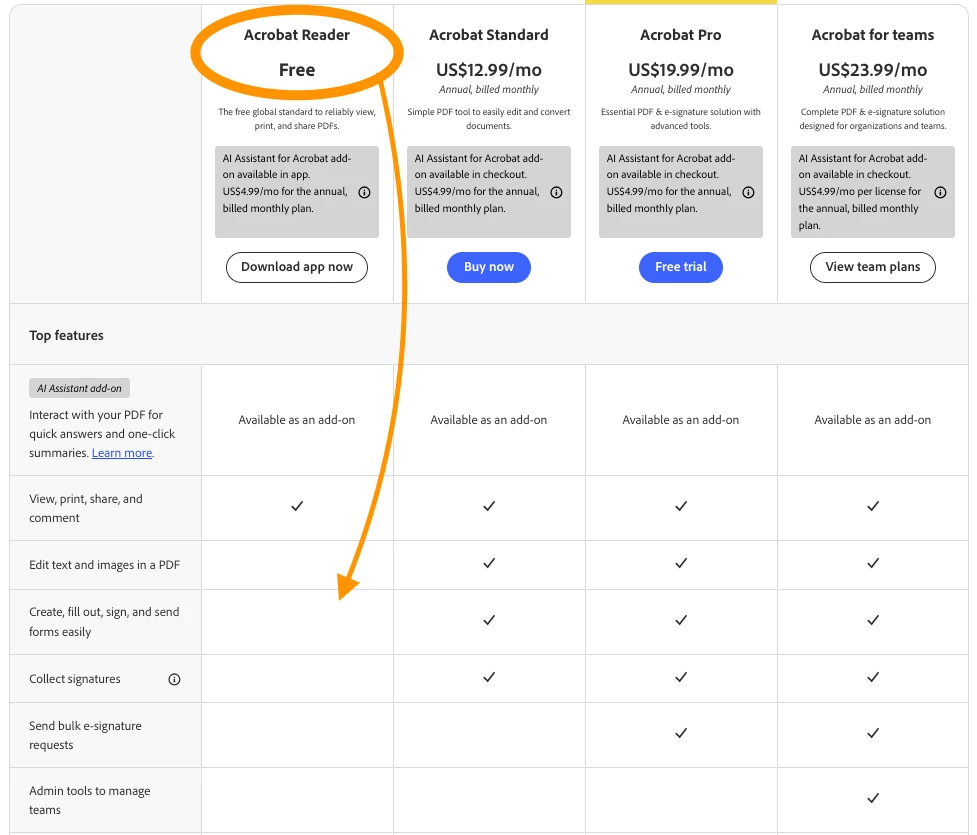Click 'Simple PDF tool to easily edit' description

coord(488,119)
